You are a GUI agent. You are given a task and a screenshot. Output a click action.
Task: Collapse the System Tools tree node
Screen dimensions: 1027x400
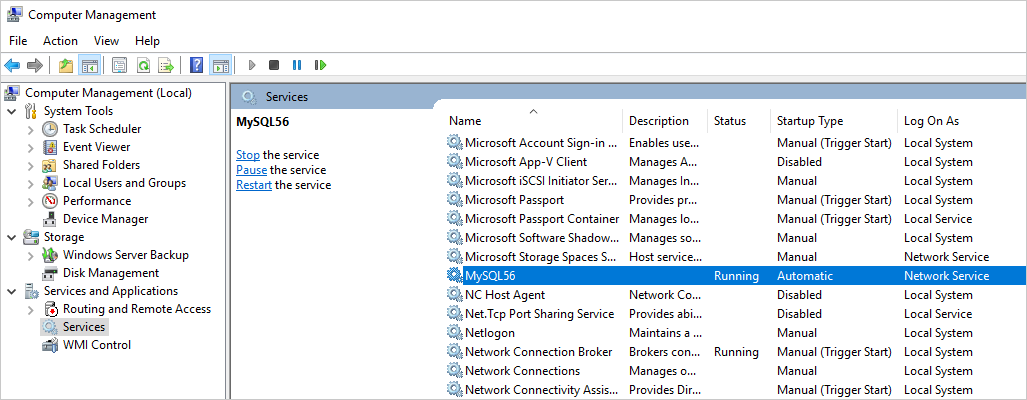pyautogui.click(x=12, y=111)
